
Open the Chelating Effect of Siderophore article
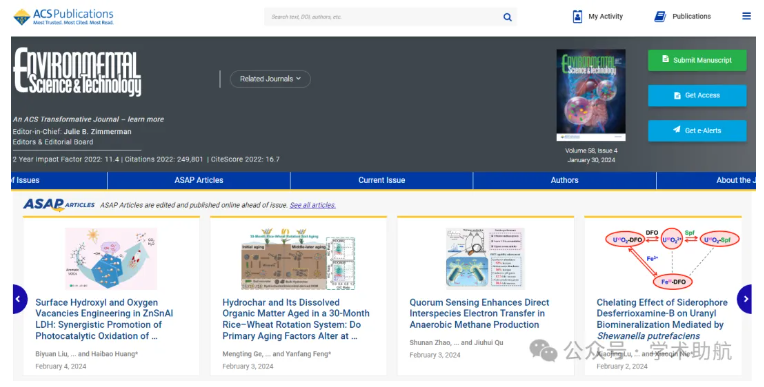tap(662, 319)
